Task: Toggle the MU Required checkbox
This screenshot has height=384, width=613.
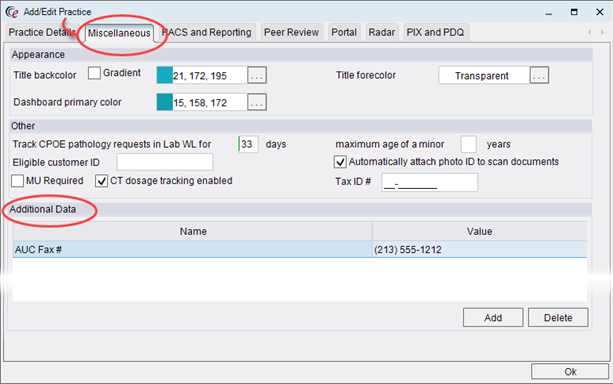Action: pos(17,181)
